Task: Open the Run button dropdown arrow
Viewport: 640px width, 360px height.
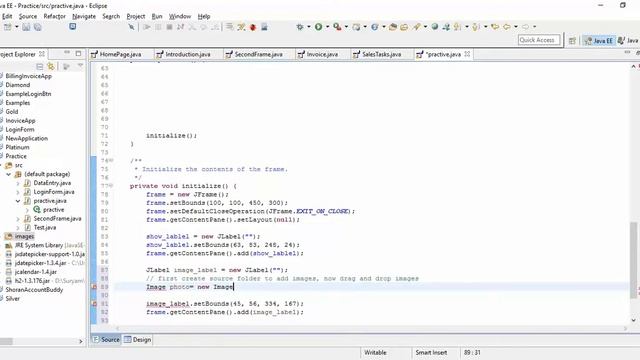Action: (x=327, y=27)
